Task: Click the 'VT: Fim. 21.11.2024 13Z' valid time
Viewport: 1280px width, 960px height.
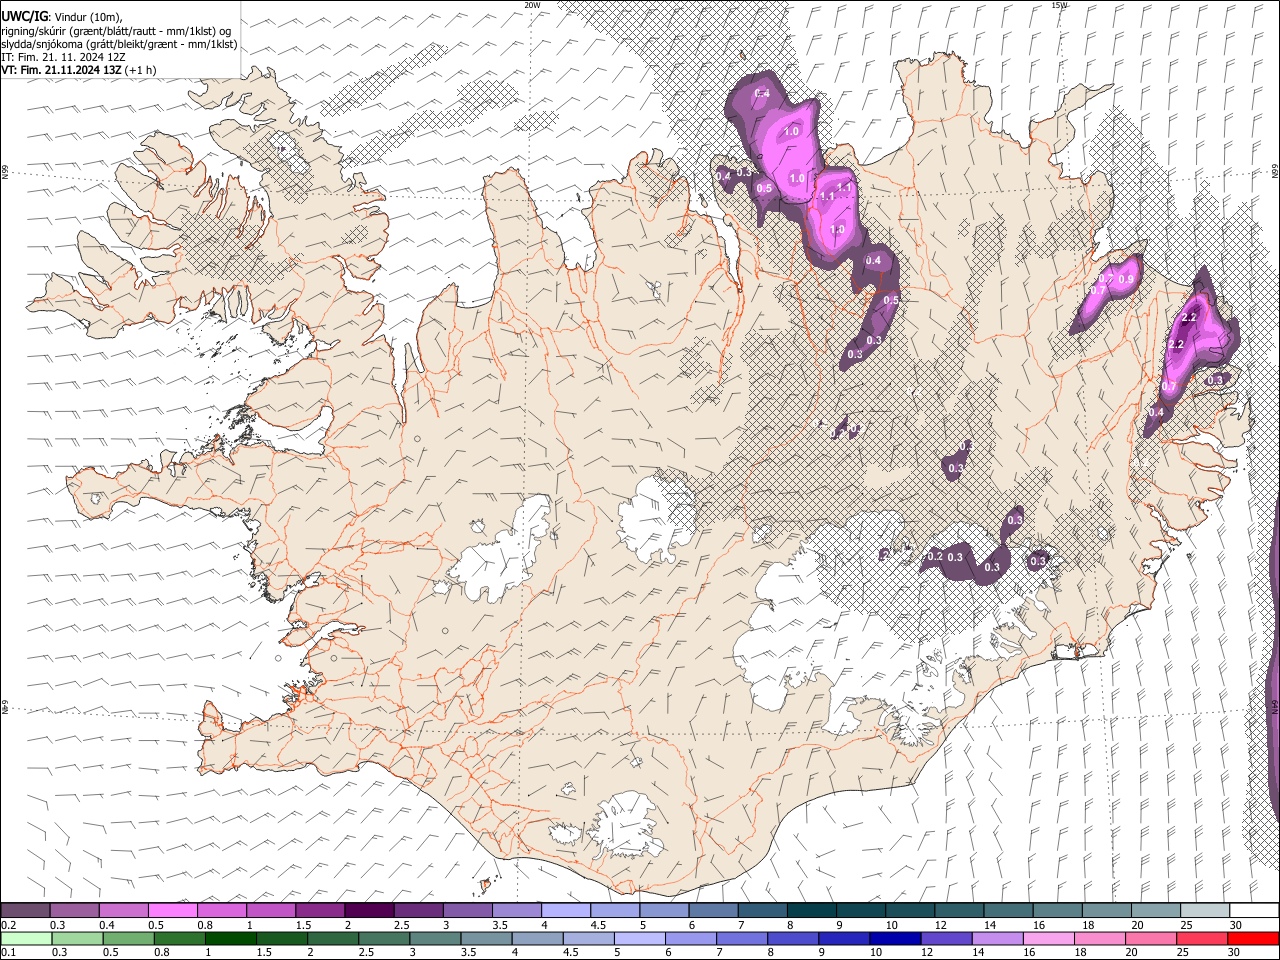Action: tap(61, 70)
